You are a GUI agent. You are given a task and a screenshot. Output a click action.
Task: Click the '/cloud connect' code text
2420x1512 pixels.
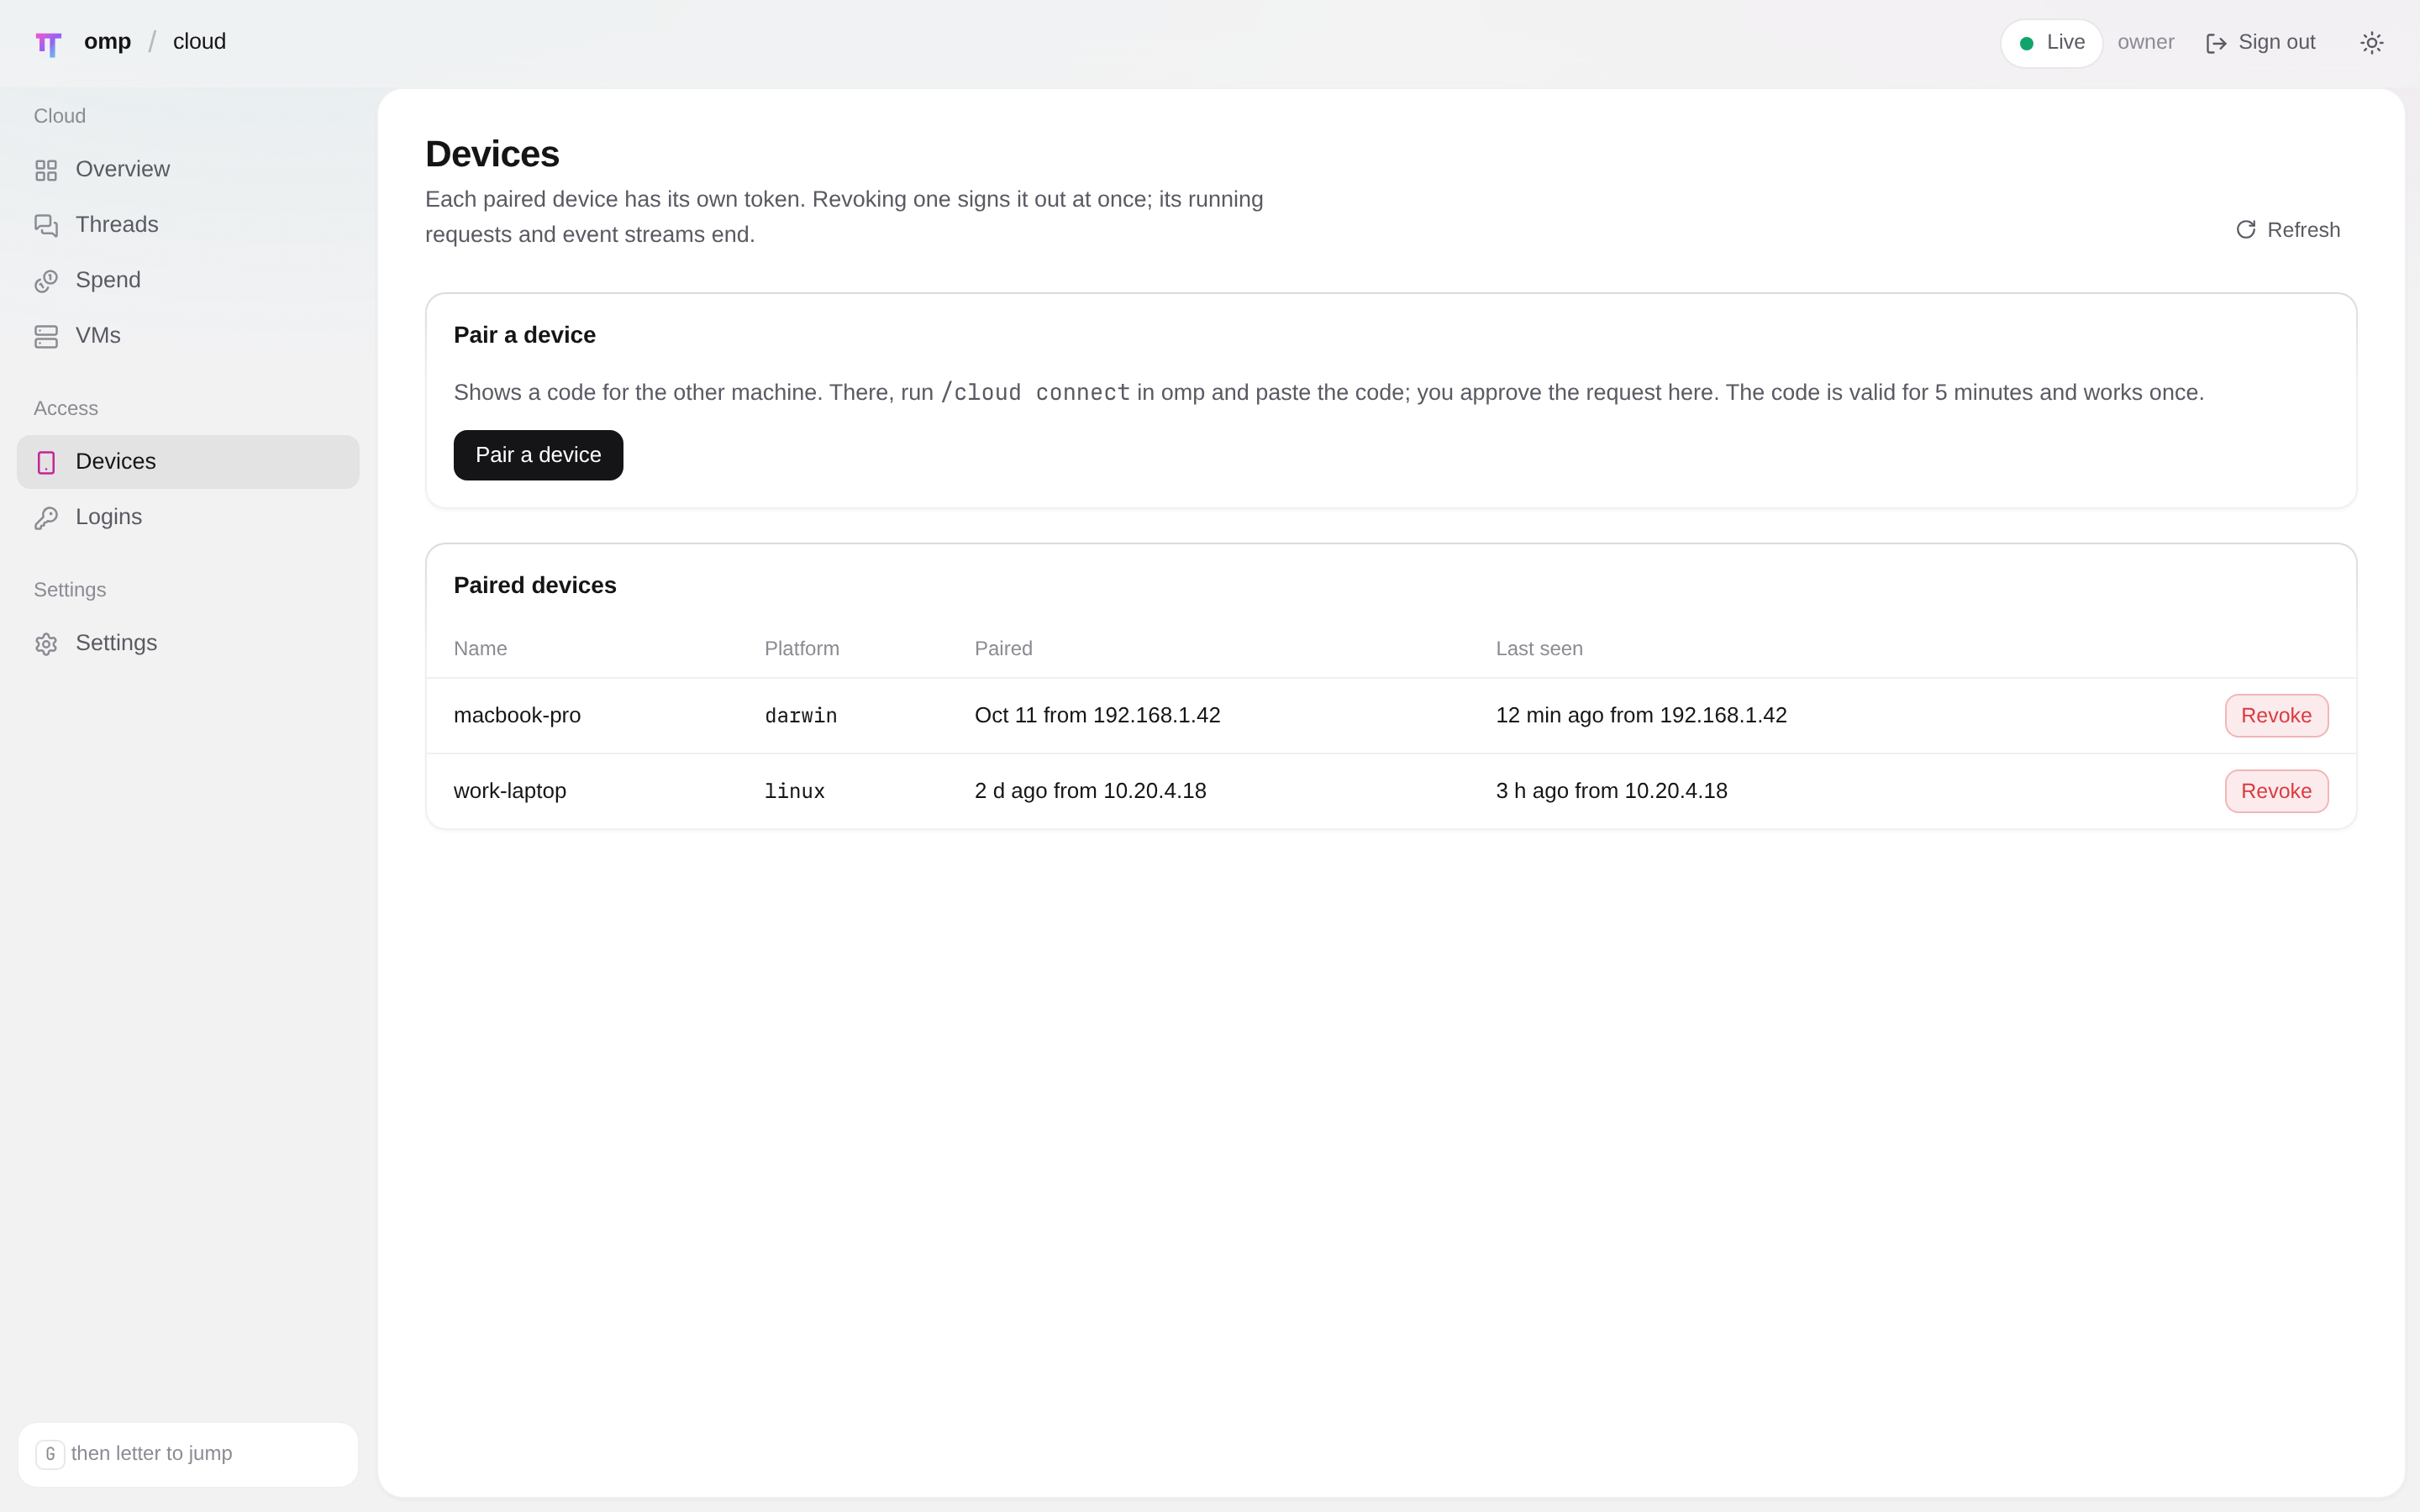pos(1035,393)
